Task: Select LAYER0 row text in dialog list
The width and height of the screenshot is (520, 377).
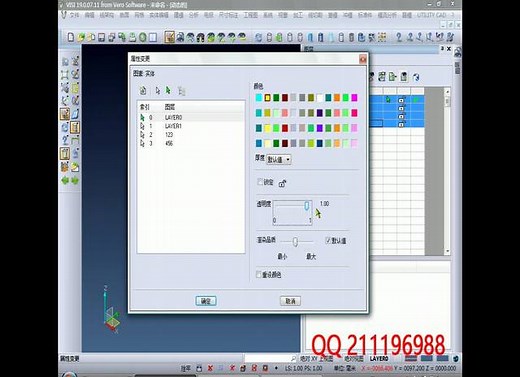Action: pyautogui.click(x=173, y=117)
